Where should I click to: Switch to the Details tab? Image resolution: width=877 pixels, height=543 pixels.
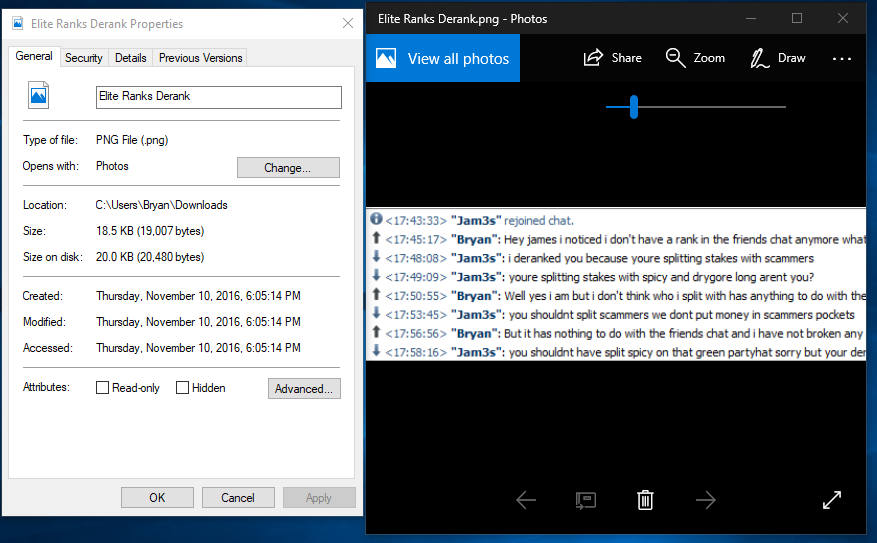tap(130, 58)
